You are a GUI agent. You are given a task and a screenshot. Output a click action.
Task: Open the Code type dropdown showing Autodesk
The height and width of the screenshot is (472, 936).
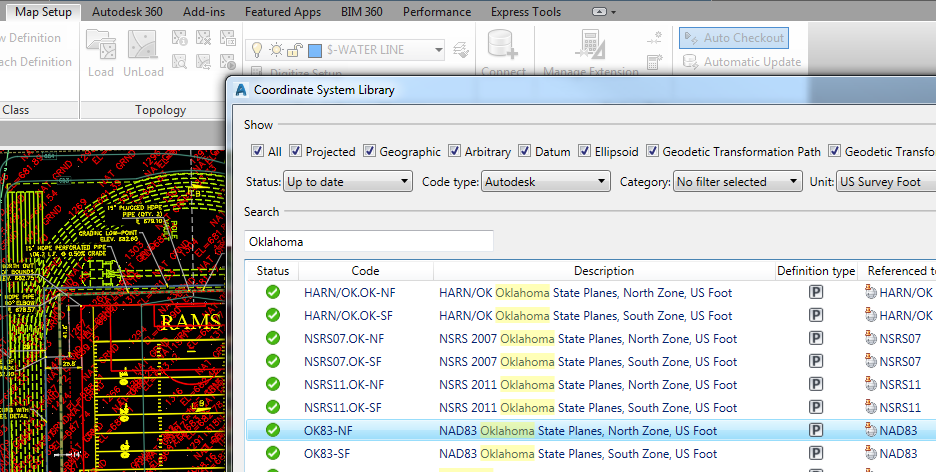coord(546,181)
